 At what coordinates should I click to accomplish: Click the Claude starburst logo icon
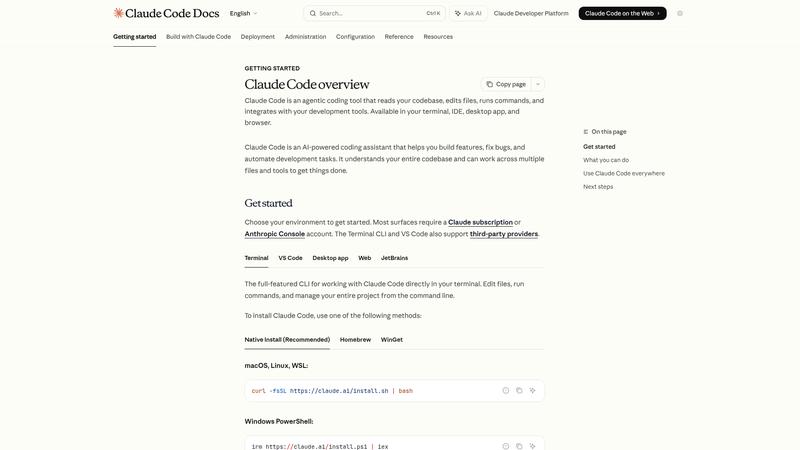(118, 13)
